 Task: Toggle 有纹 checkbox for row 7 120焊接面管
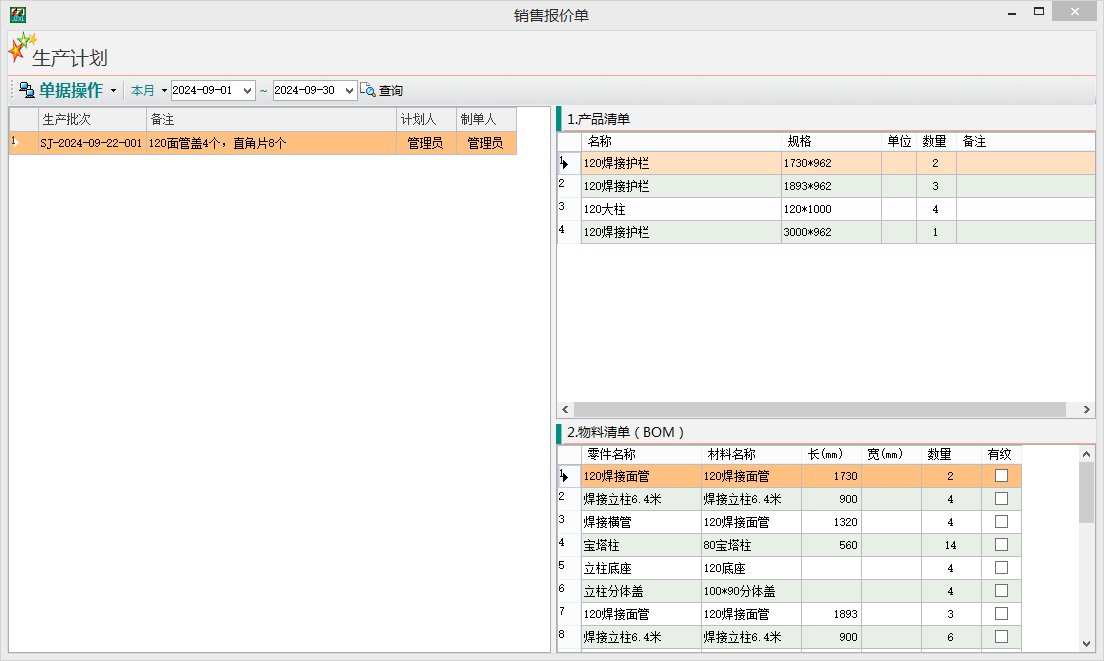[1001, 614]
